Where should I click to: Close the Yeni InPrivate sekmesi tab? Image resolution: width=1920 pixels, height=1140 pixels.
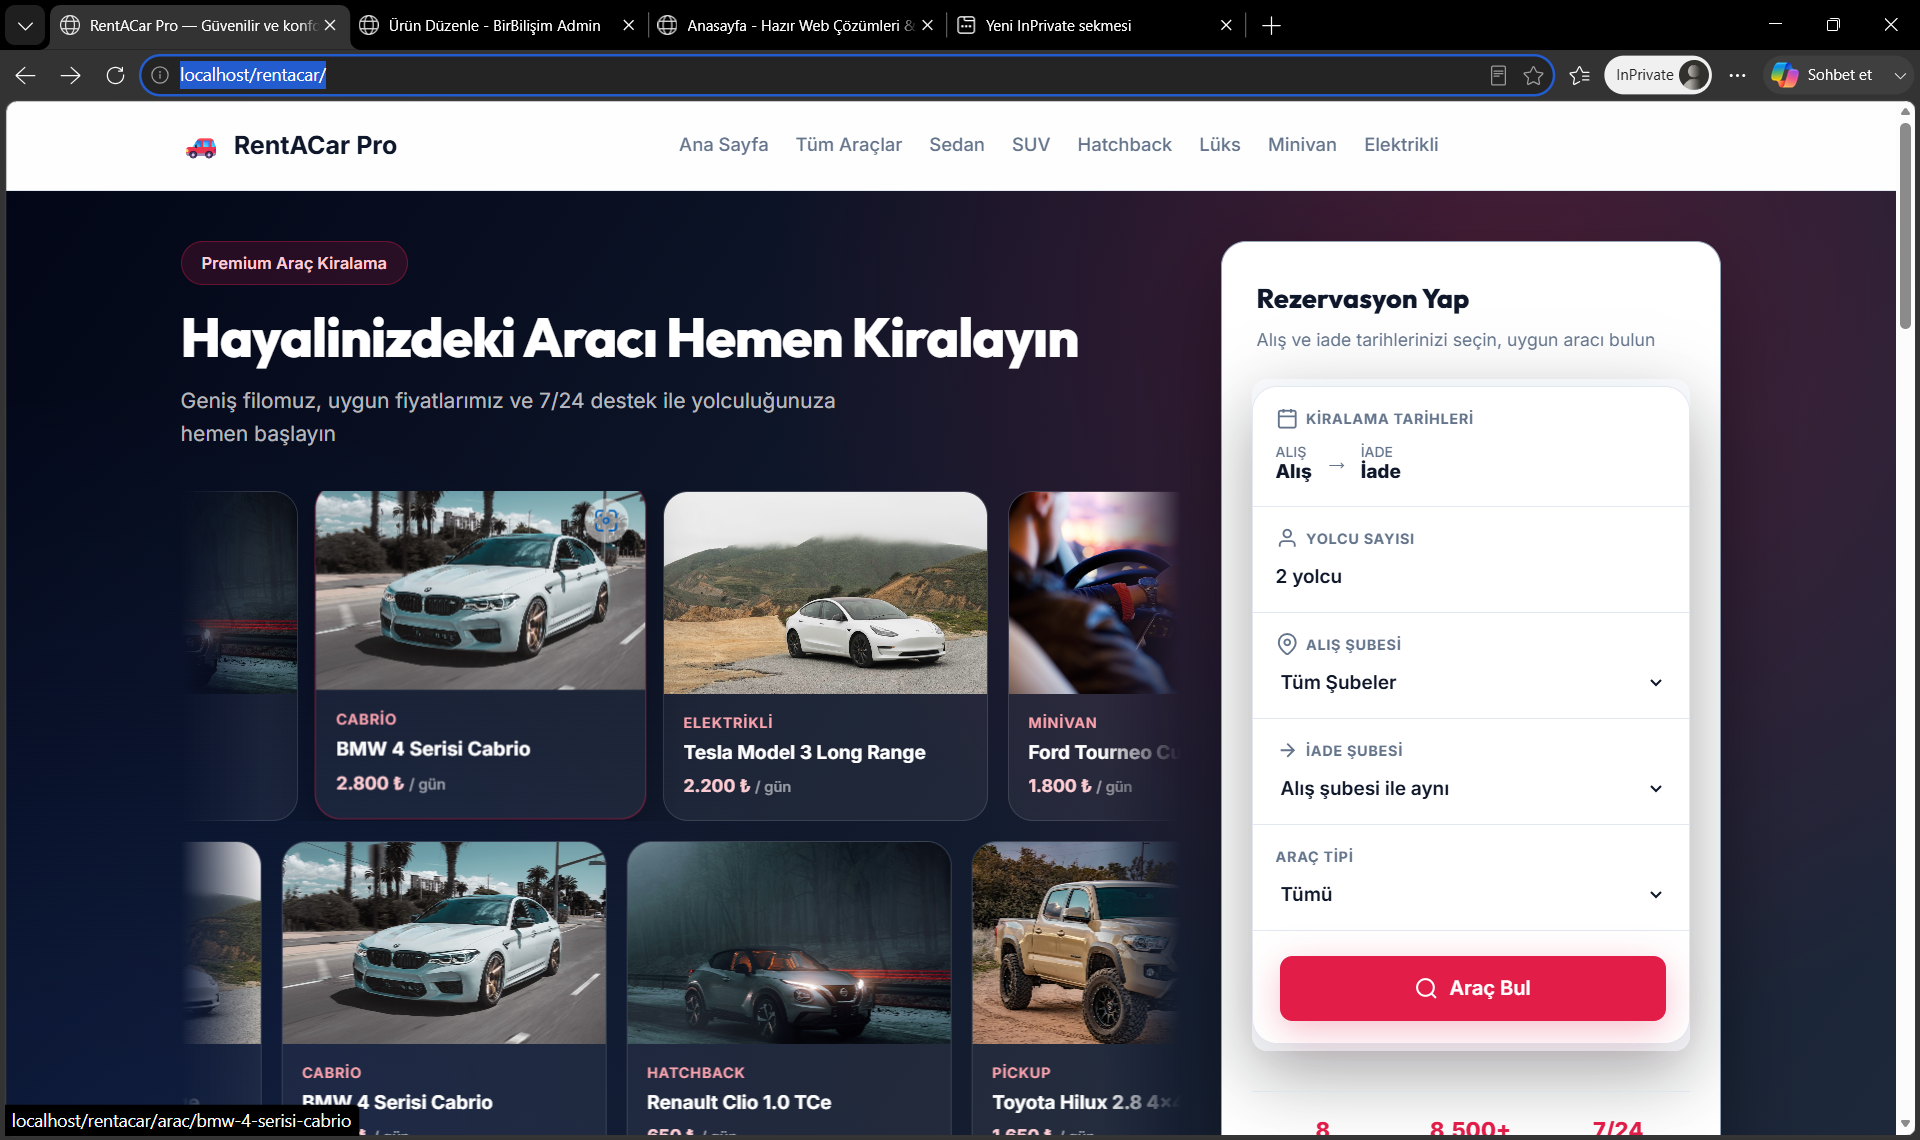tap(1226, 25)
